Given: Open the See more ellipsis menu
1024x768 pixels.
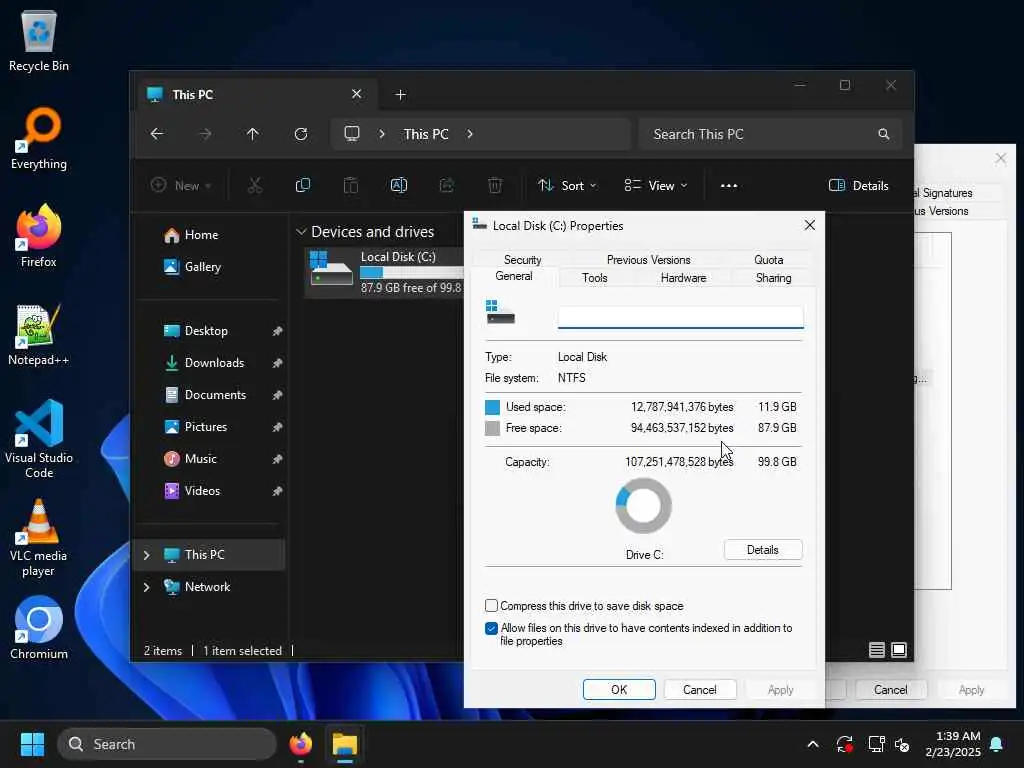Looking at the screenshot, I should 729,185.
